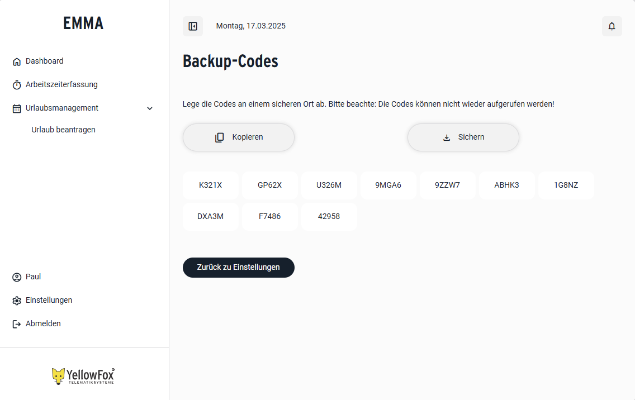This screenshot has width=635, height=400.
Task: Click the Arbeitszeiterfassung stopwatch icon
Action: [17, 85]
